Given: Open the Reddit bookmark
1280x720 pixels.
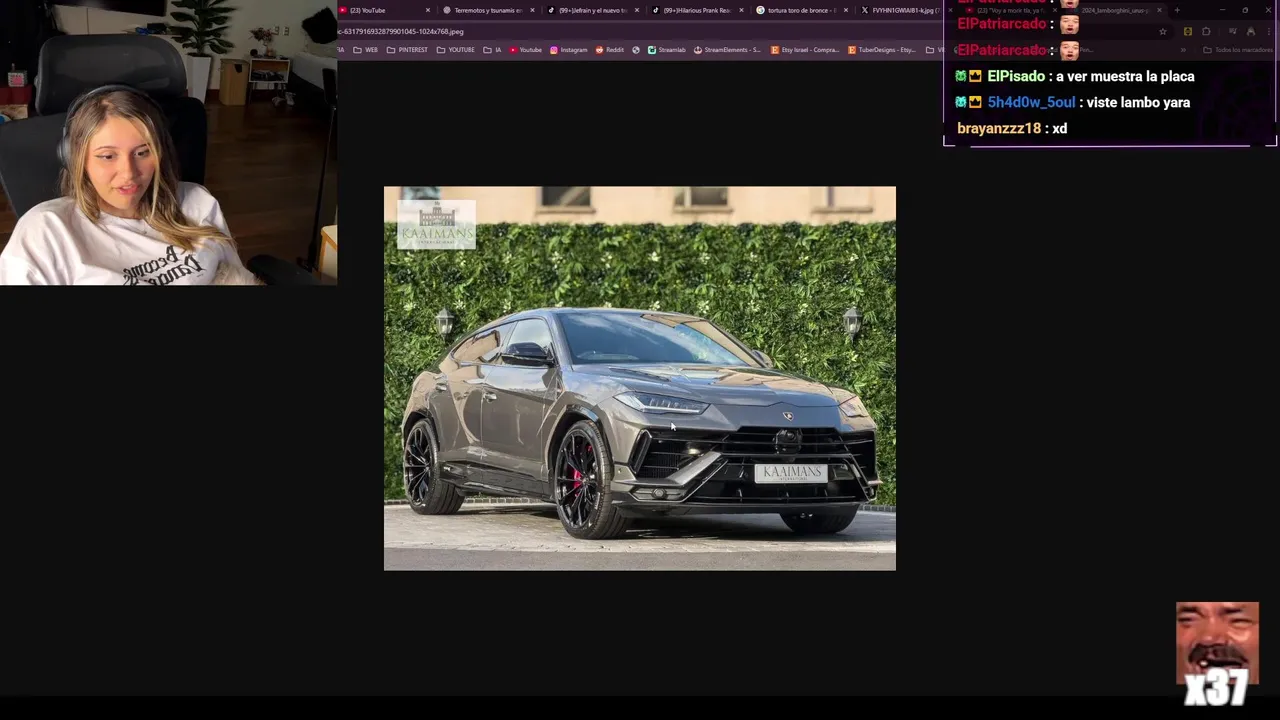Looking at the screenshot, I should (609, 50).
